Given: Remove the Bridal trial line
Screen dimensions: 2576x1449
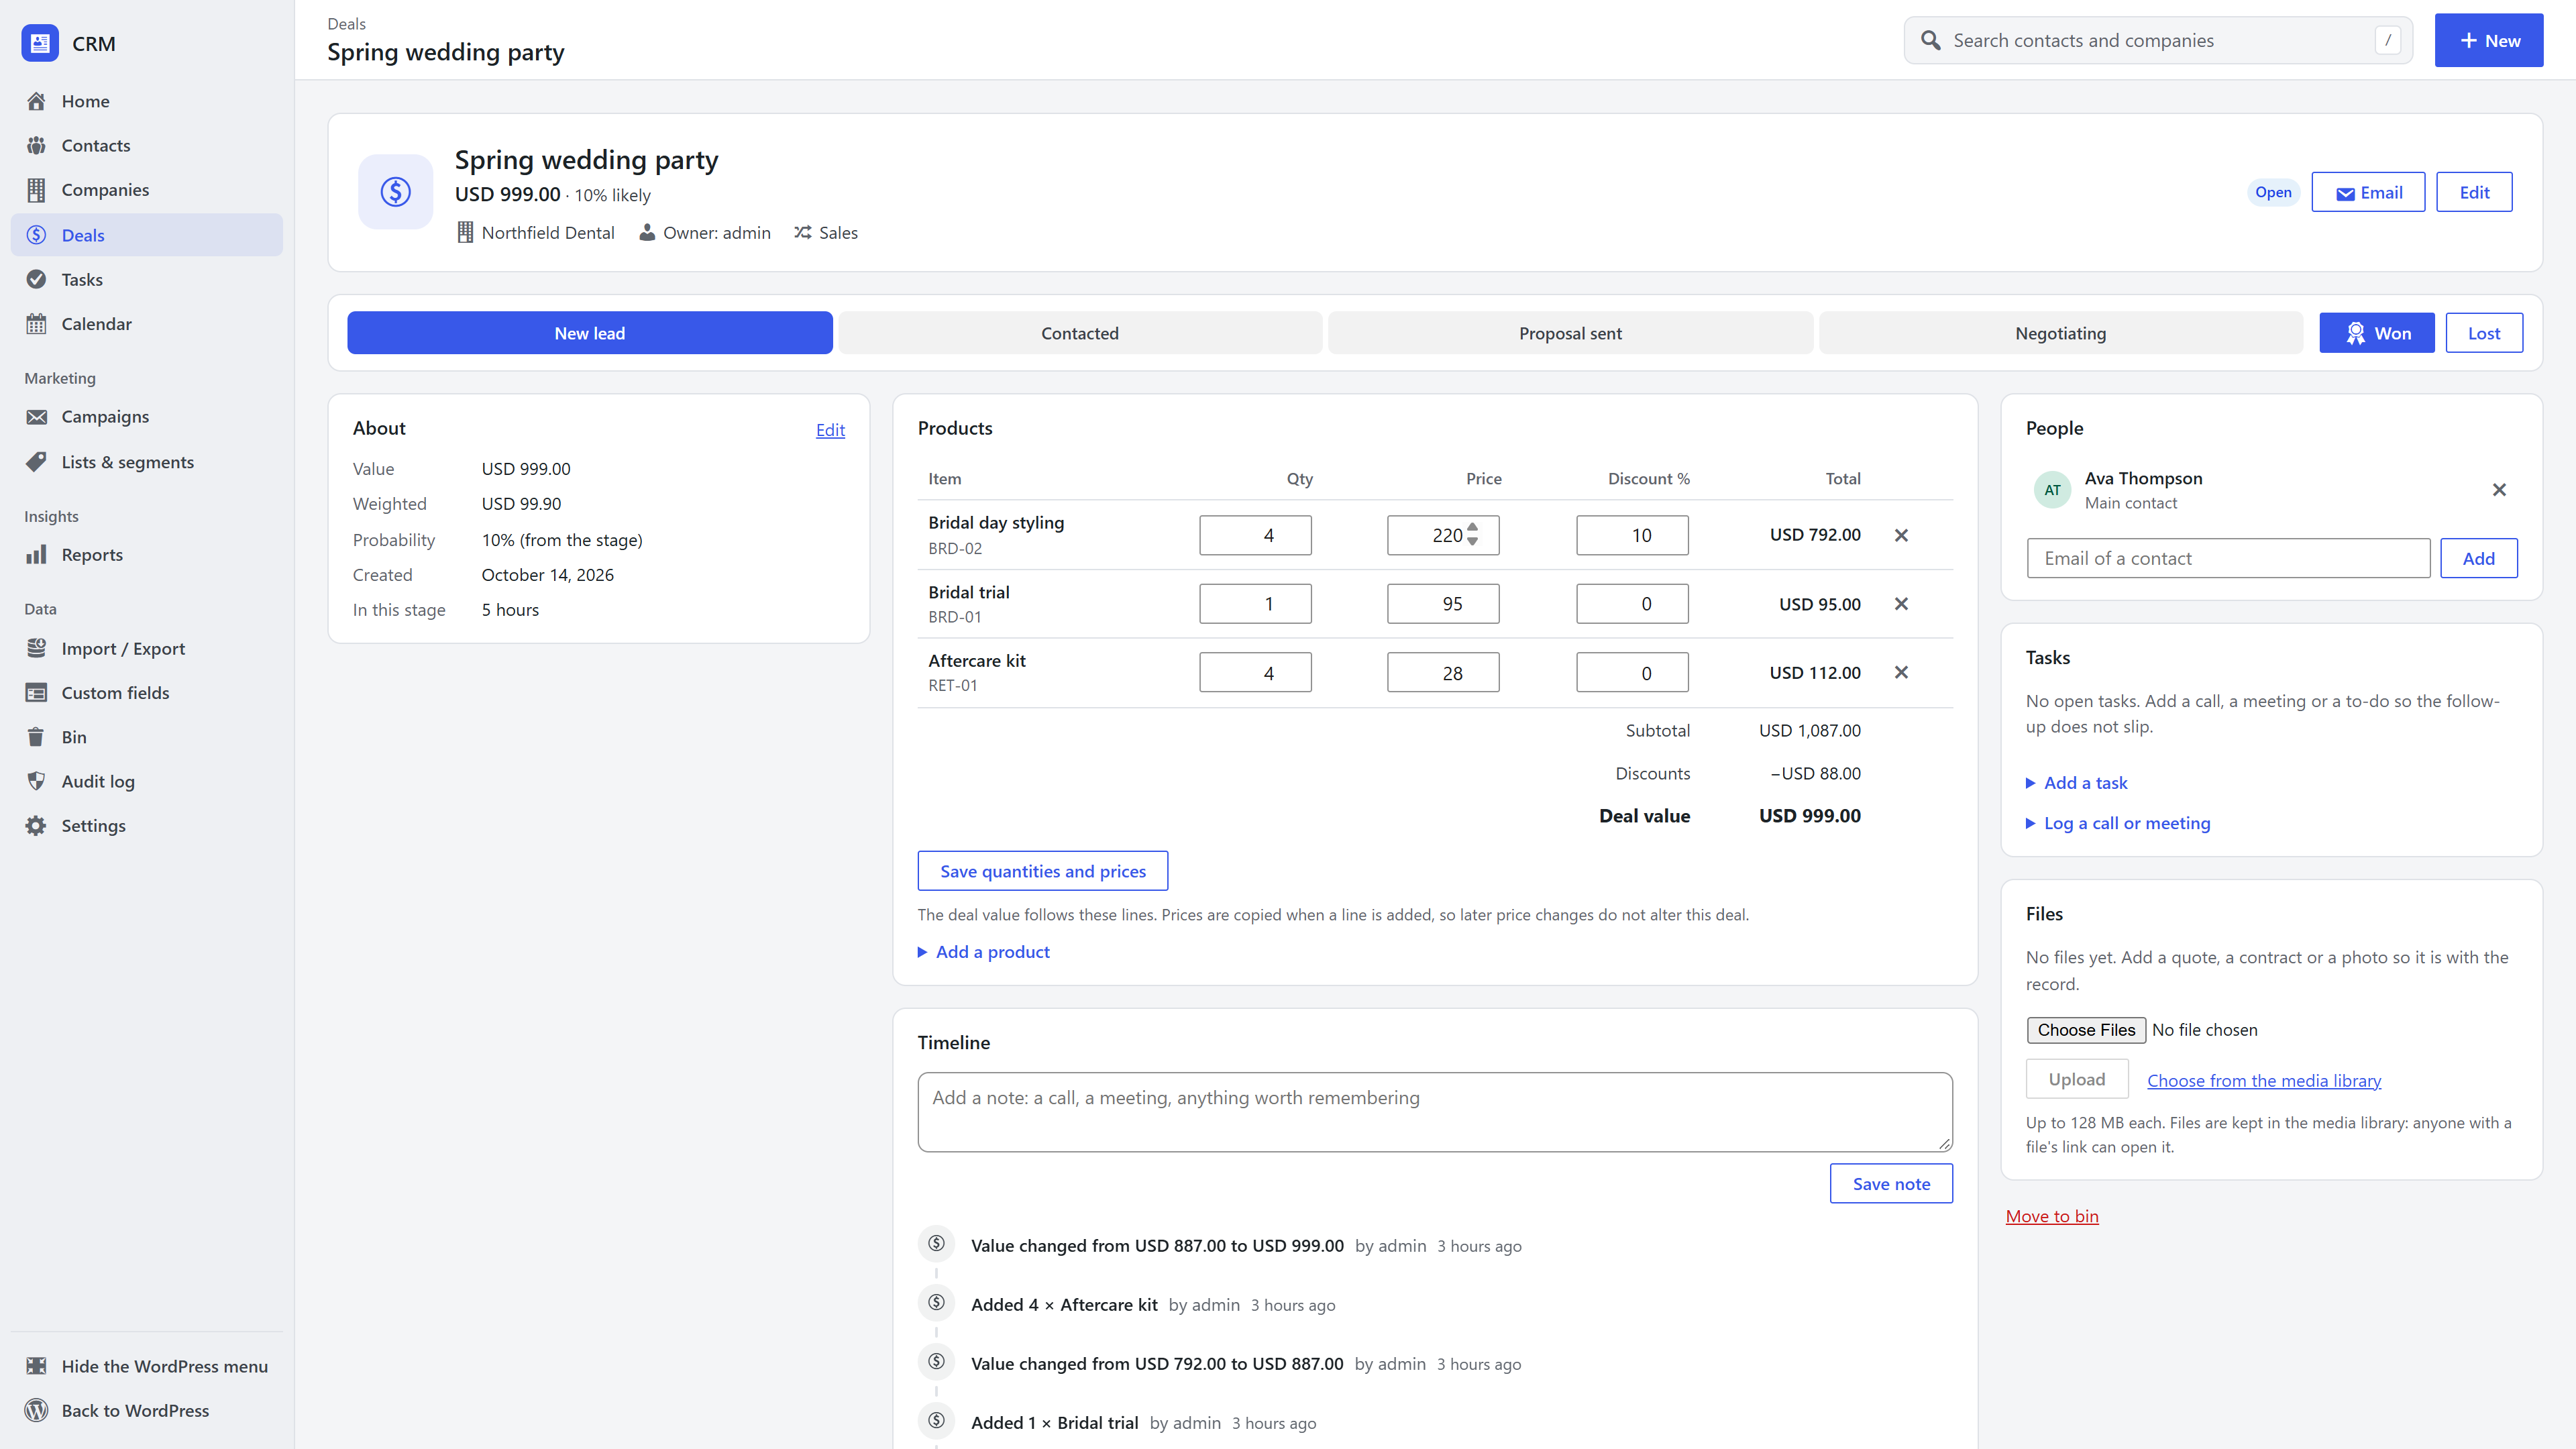Looking at the screenshot, I should 1901,604.
